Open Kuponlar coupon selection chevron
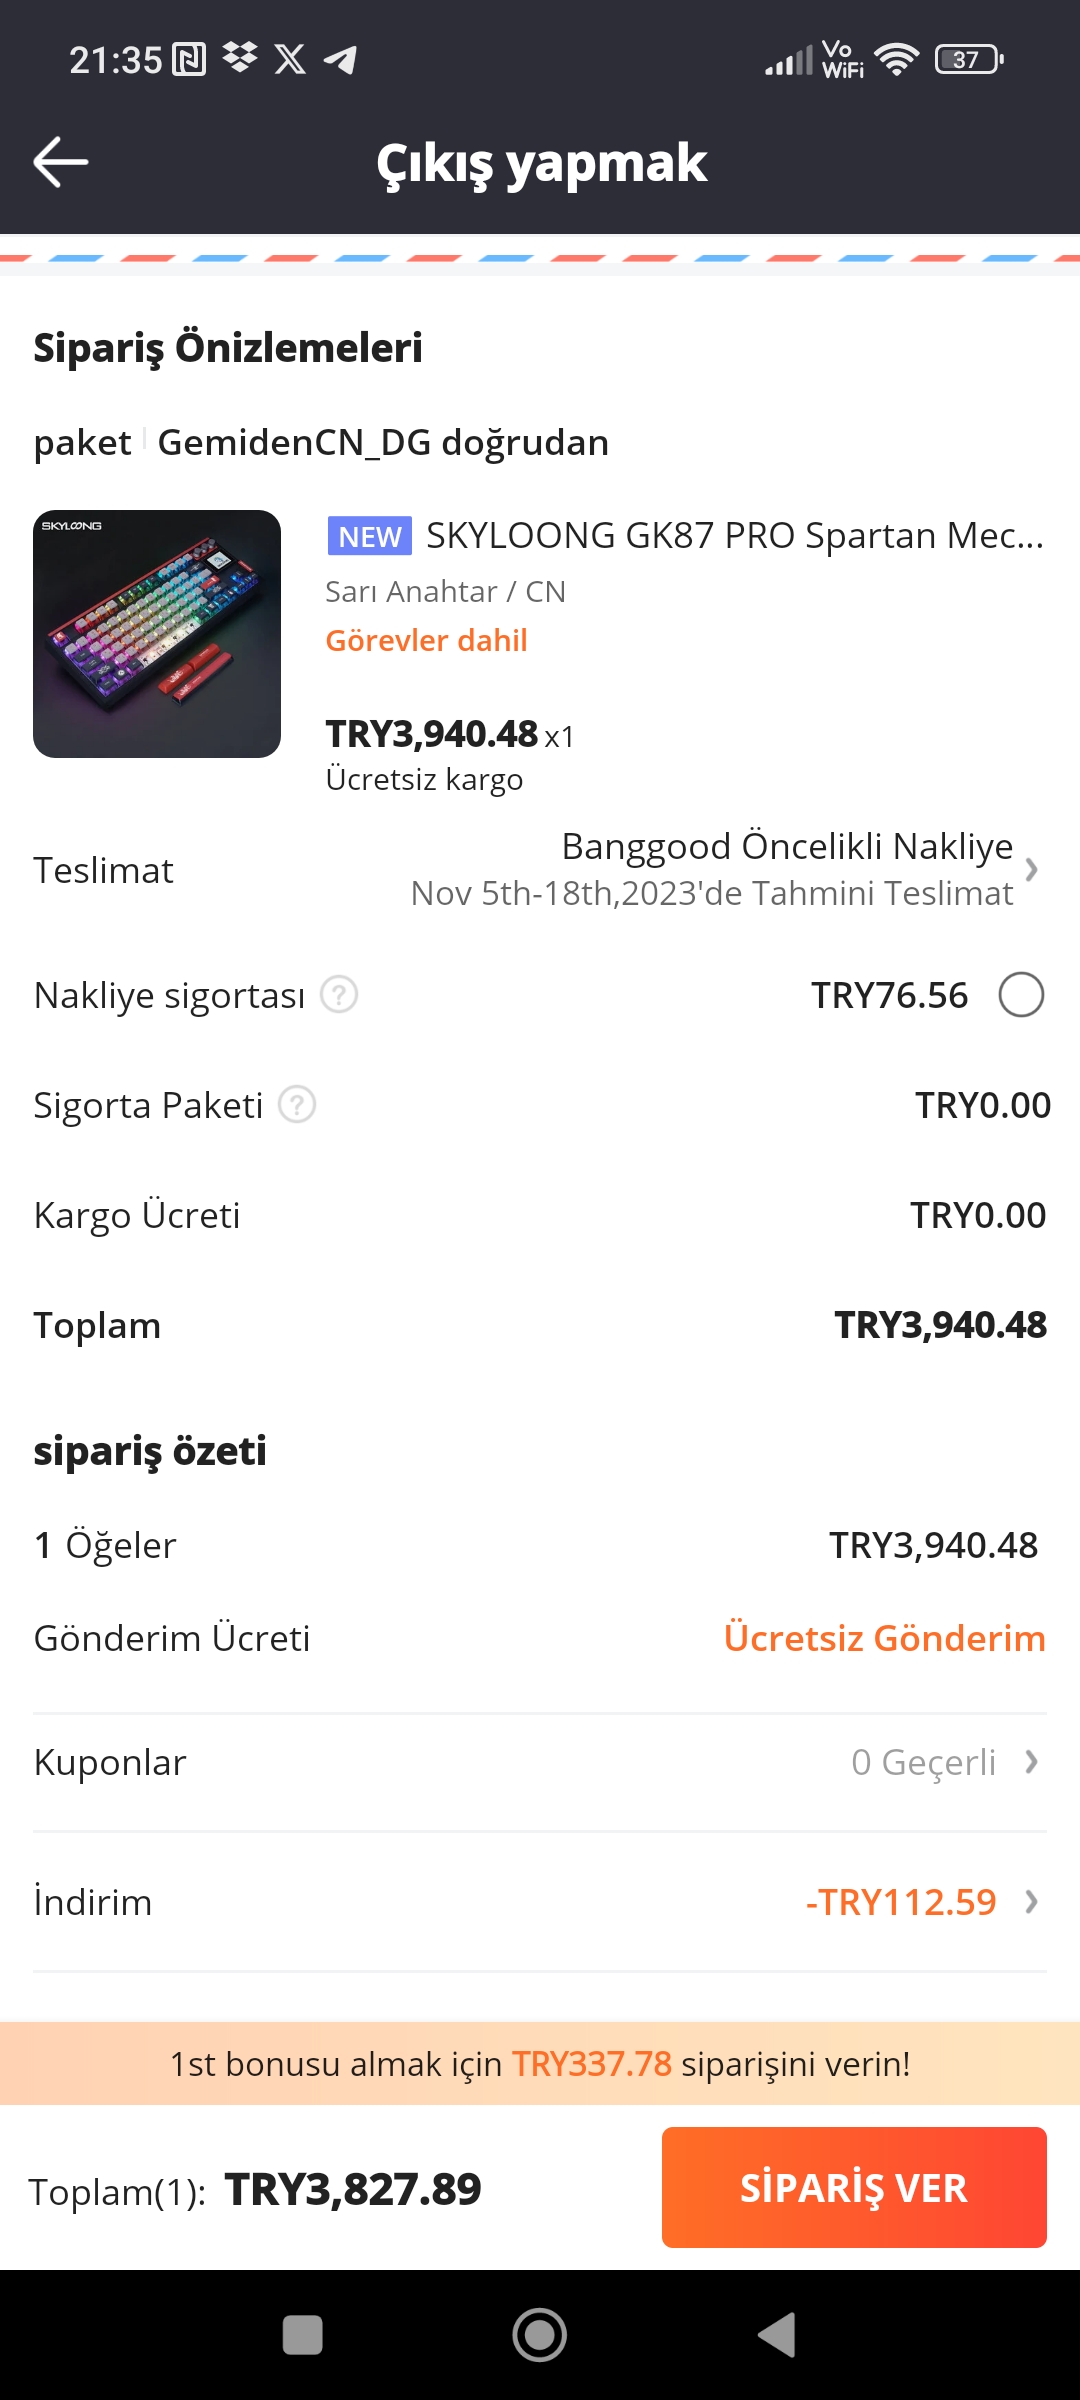The width and height of the screenshot is (1080, 2400). pyautogui.click(x=1031, y=1762)
